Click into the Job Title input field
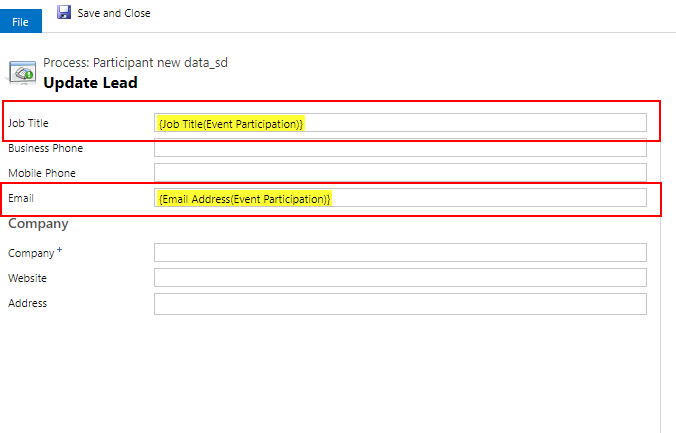Screen dimensions: 676x433 click(400, 122)
